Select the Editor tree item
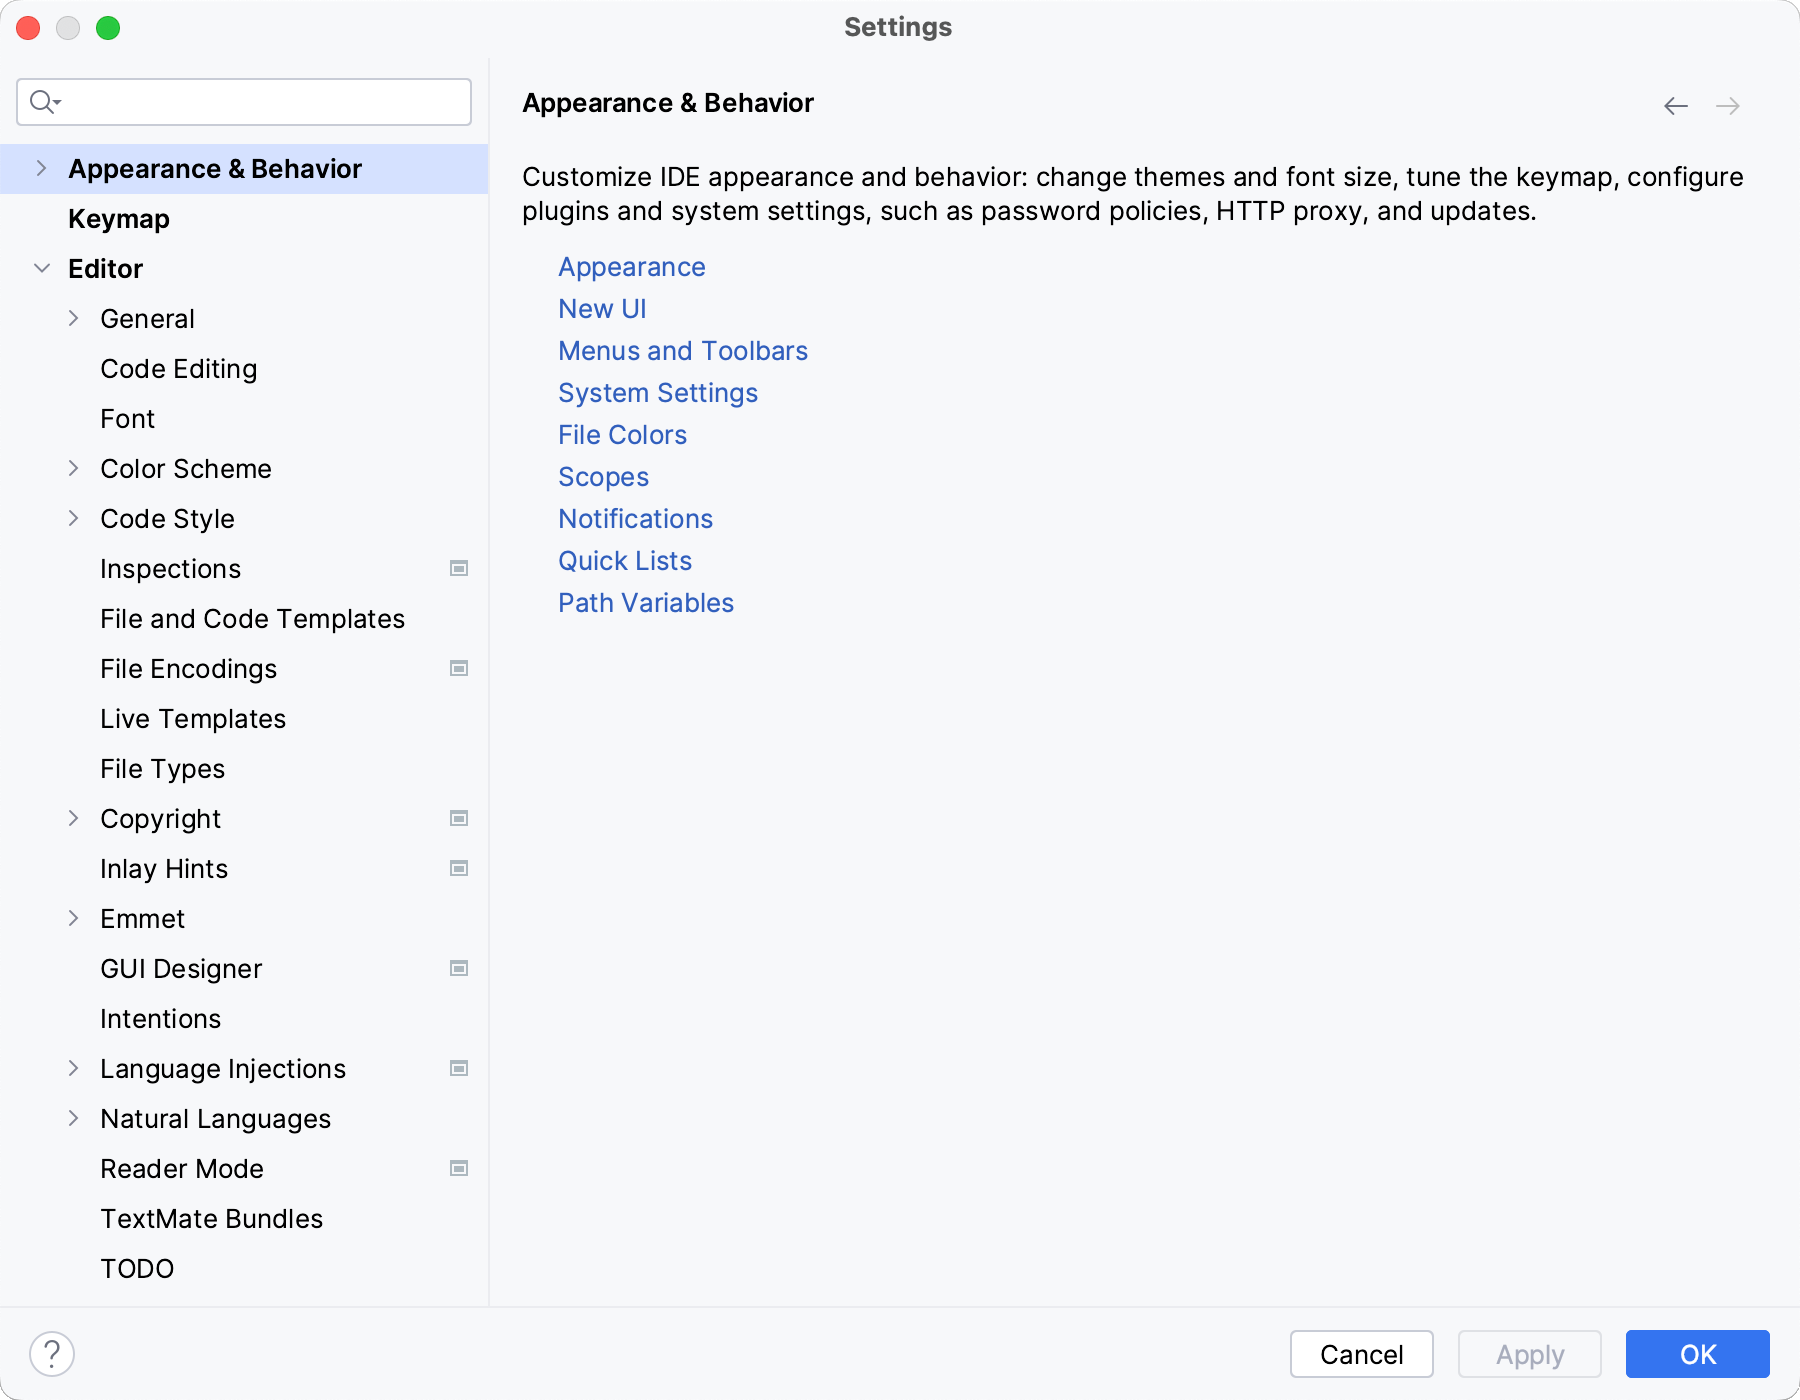 244,269
